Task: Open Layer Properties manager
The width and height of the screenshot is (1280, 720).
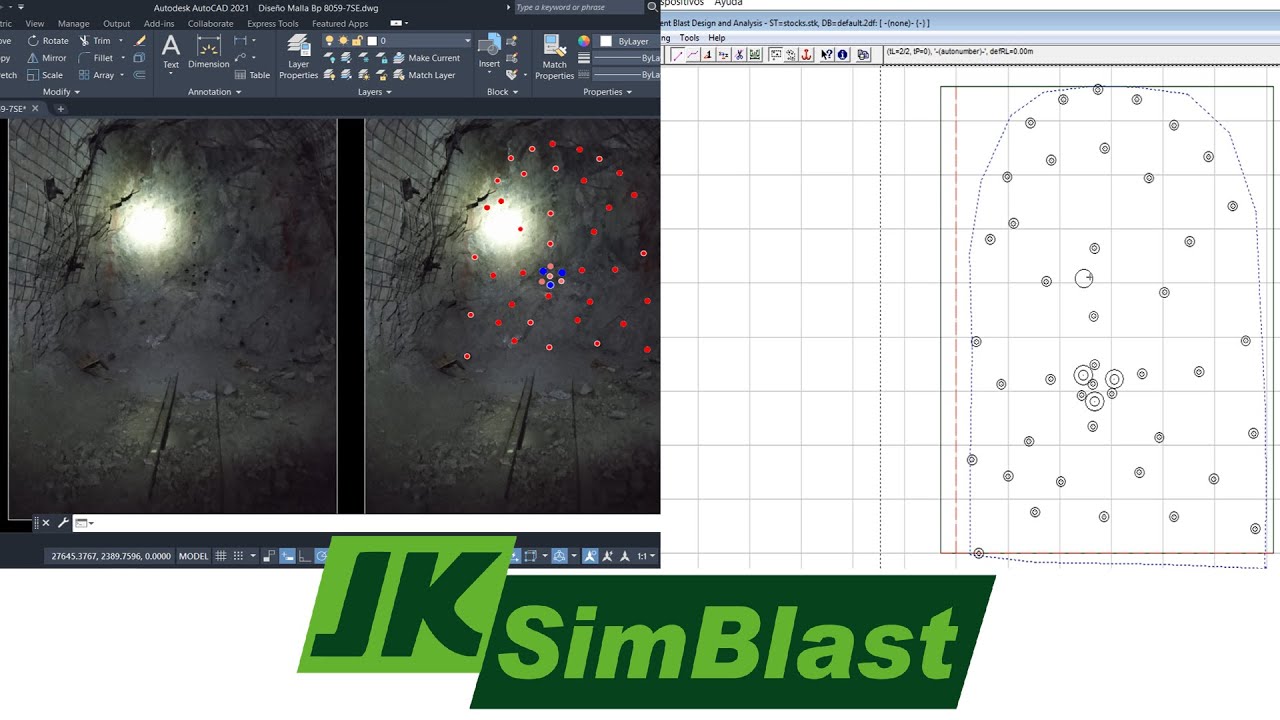Action: [298, 55]
